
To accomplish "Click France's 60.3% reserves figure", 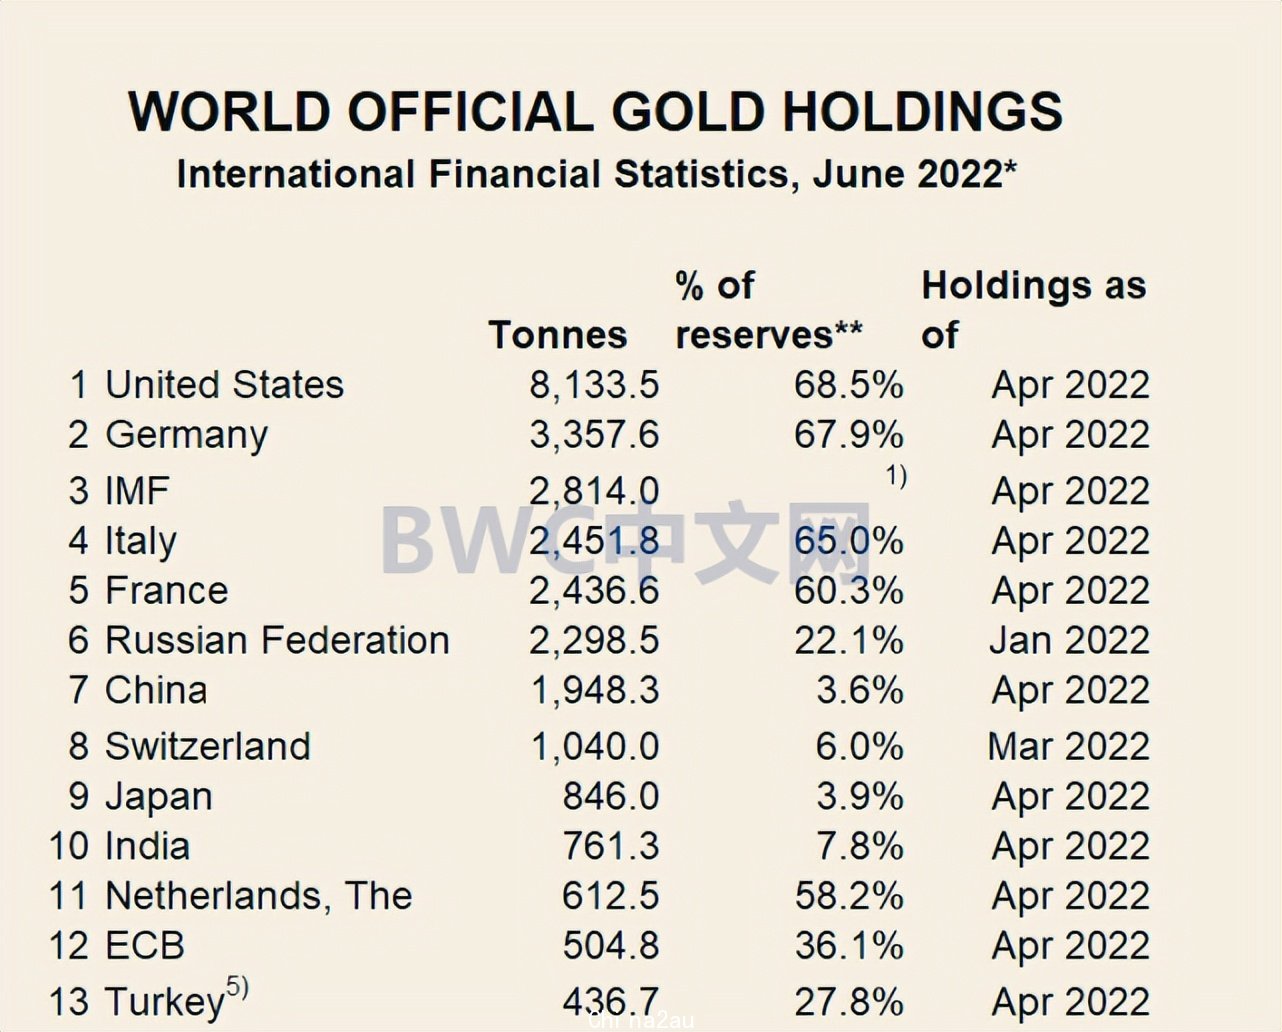I will (x=849, y=590).
